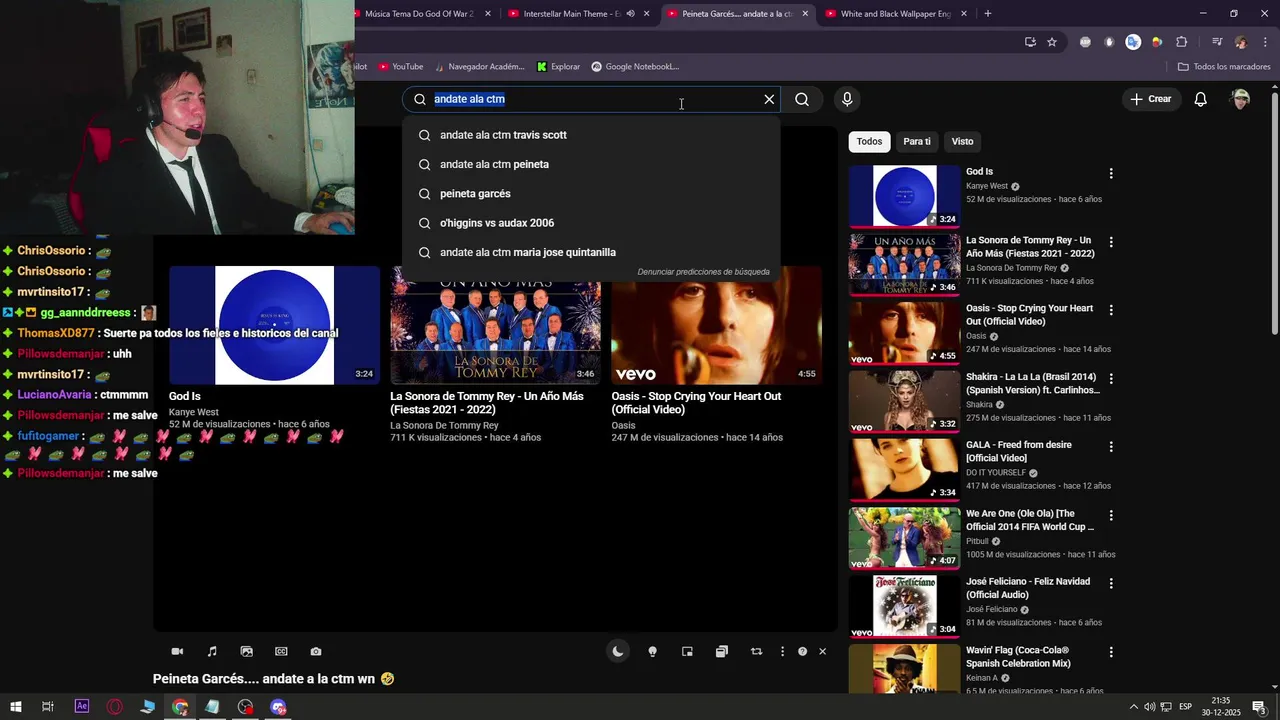The image size is (1280, 720).
Task: Click the install app icon in address bar
Action: coord(1030,42)
